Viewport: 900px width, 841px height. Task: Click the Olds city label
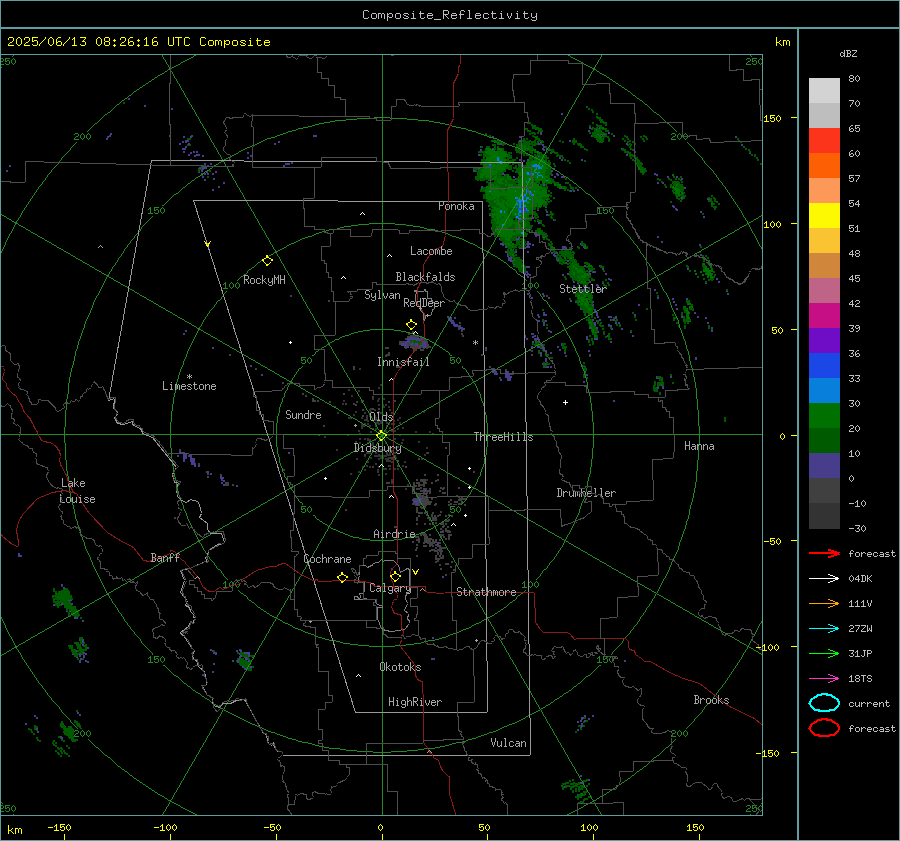[381, 417]
